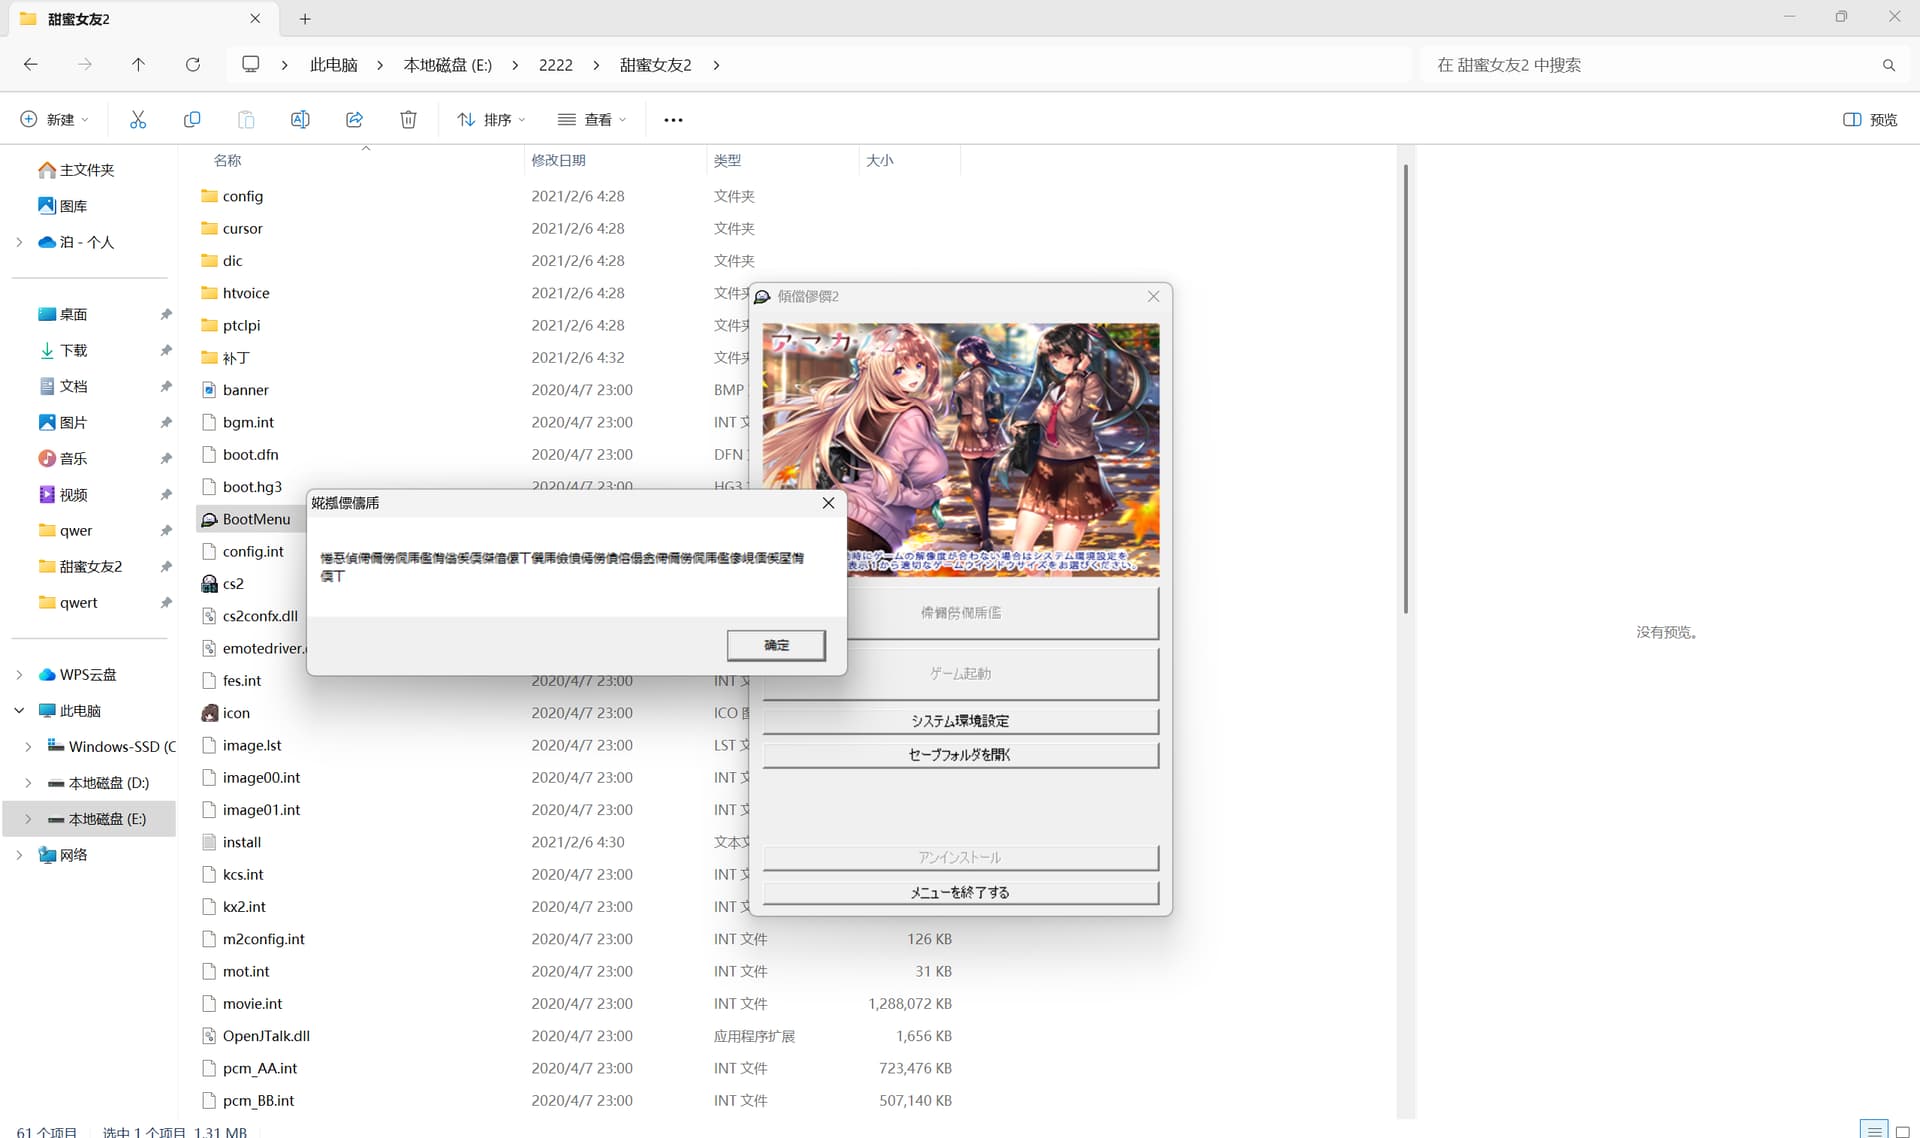1920x1138 pixels.
Task: Sort by 大小 column header
Action: pyautogui.click(x=880, y=160)
